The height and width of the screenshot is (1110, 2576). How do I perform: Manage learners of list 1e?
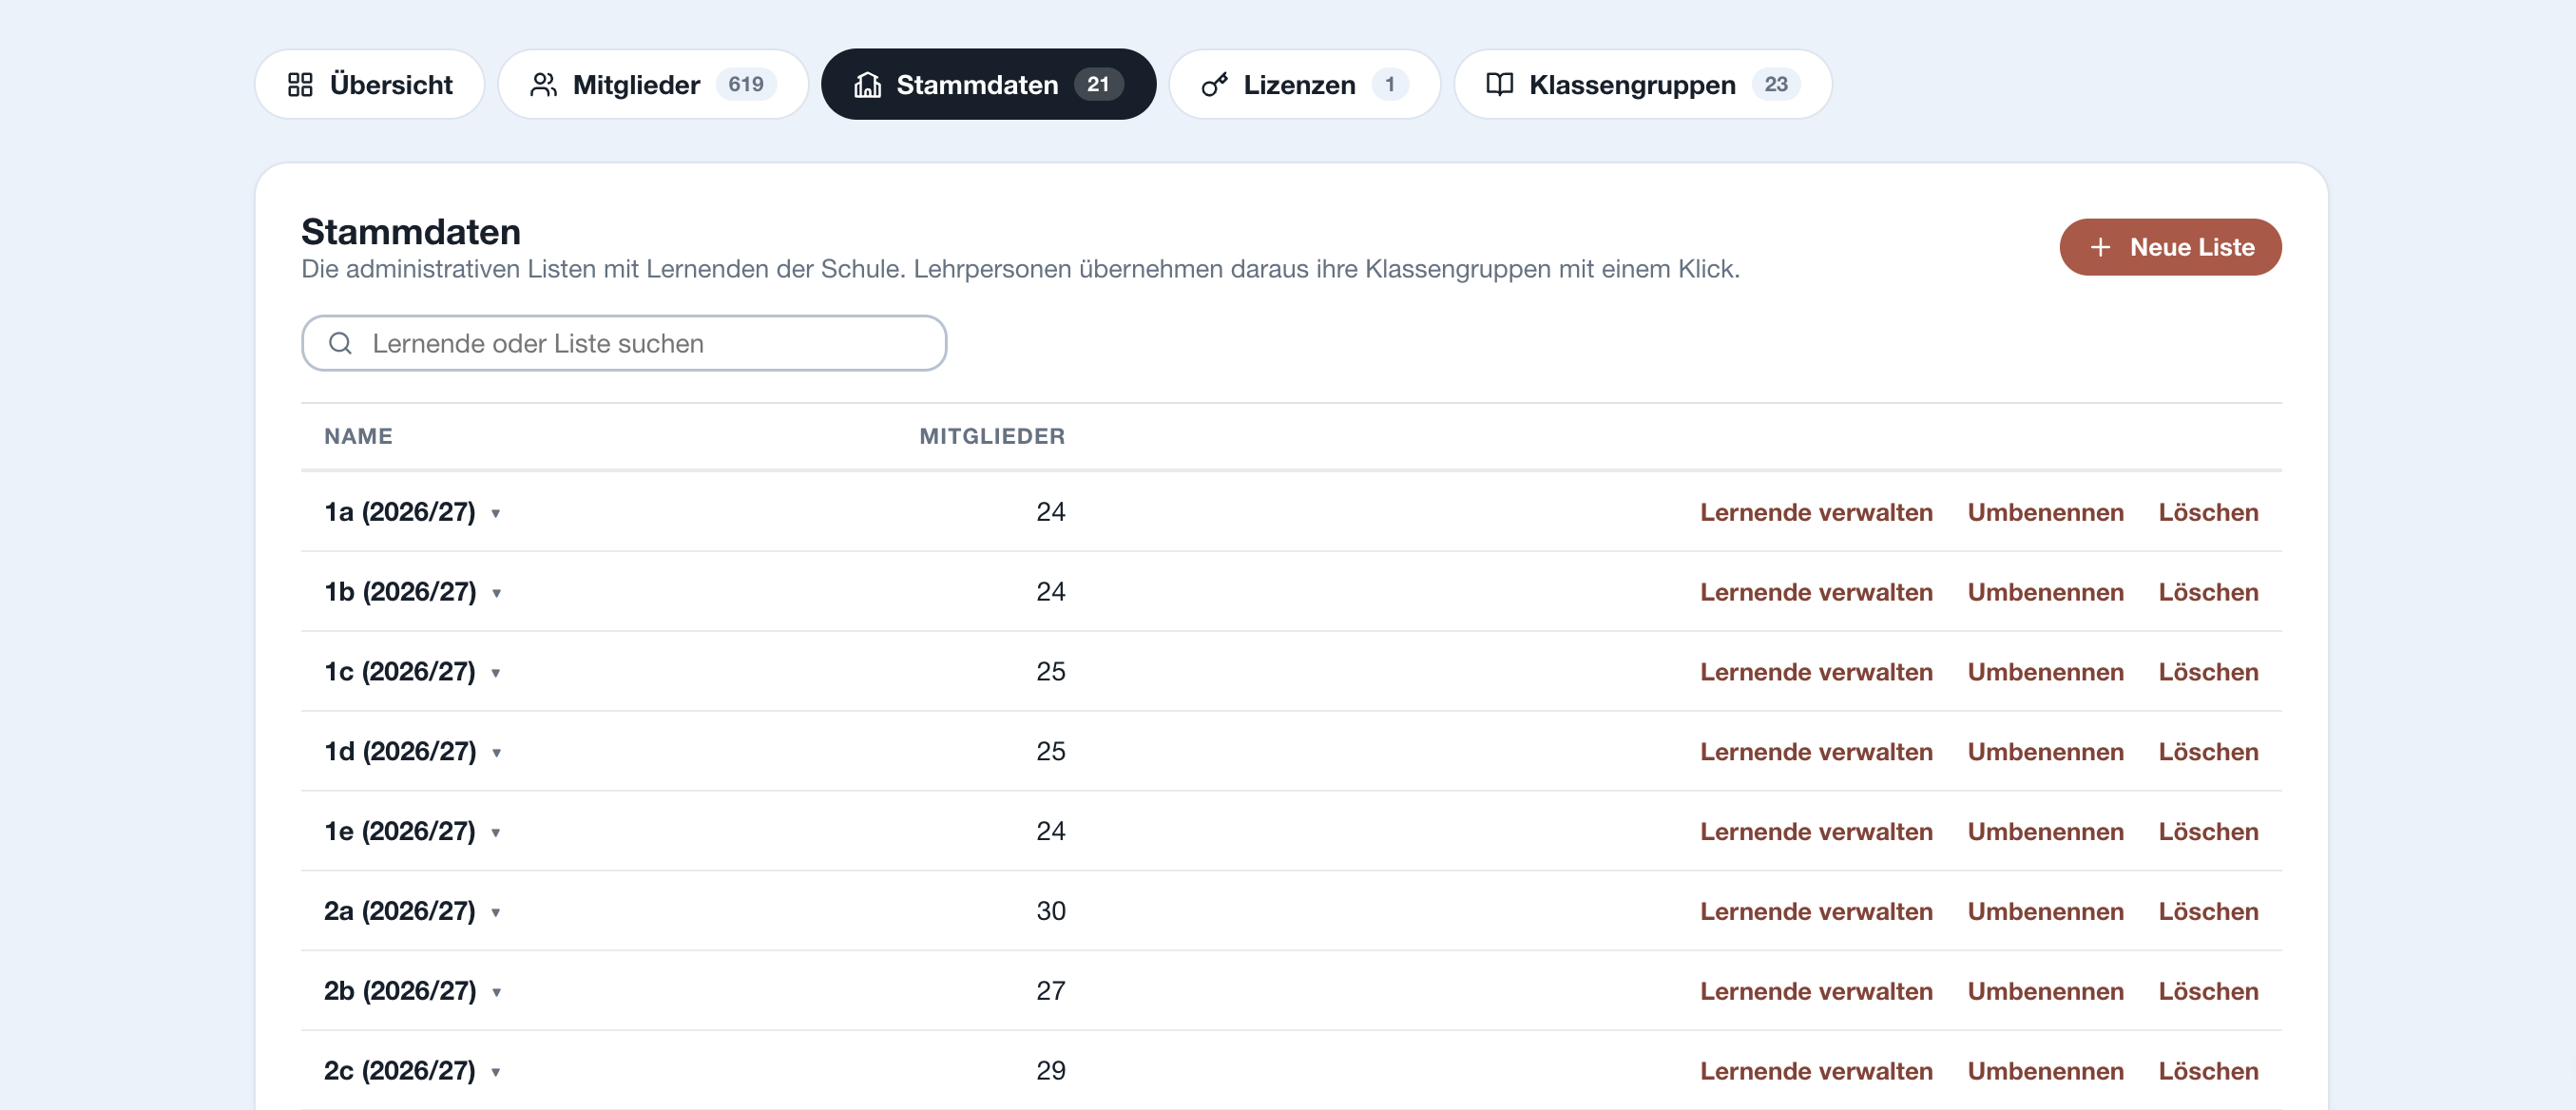pyautogui.click(x=1816, y=832)
